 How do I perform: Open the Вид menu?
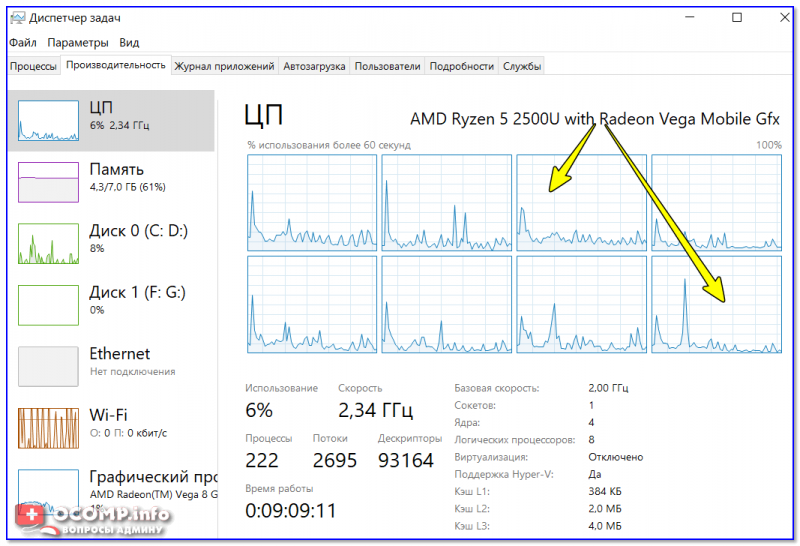click(x=129, y=43)
